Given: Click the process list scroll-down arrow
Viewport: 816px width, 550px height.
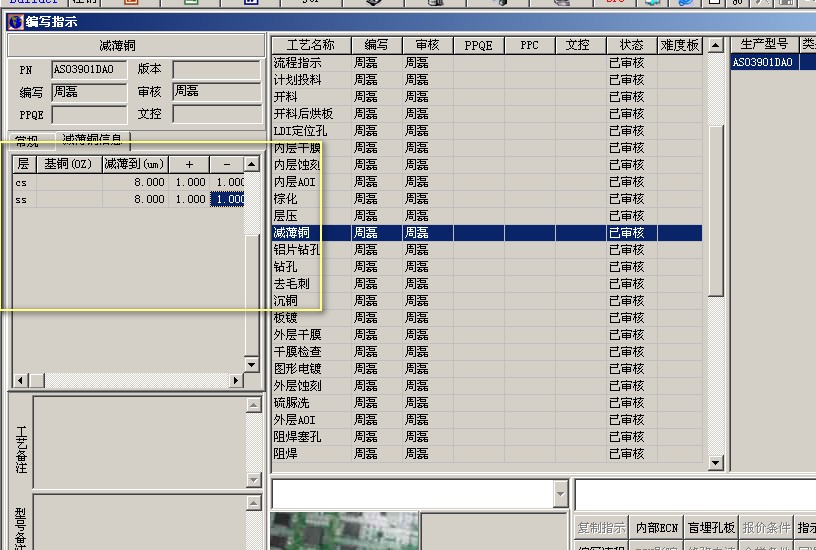Looking at the screenshot, I should coord(716,462).
